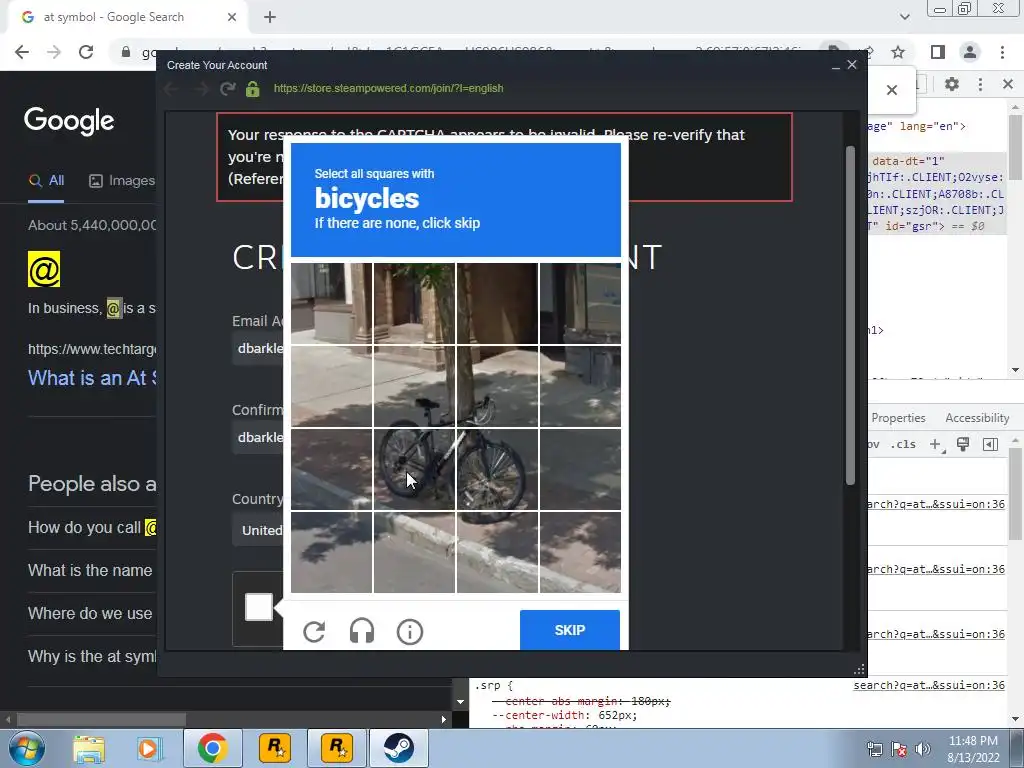Open Windows Media Player from the taskbar
The height and width of the screenshot is (768, 1024).
[x=148, y=748]
